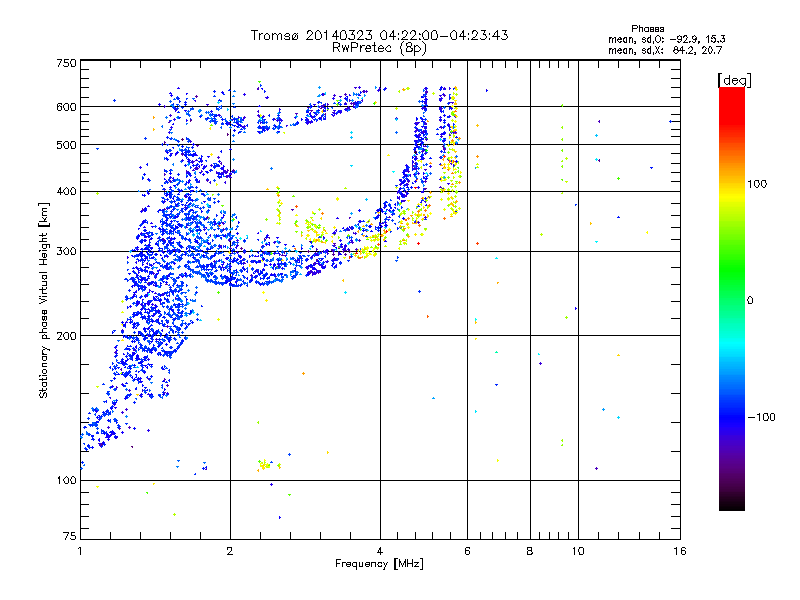Click the black bottom of the phase colorbar

click(732, 504)
